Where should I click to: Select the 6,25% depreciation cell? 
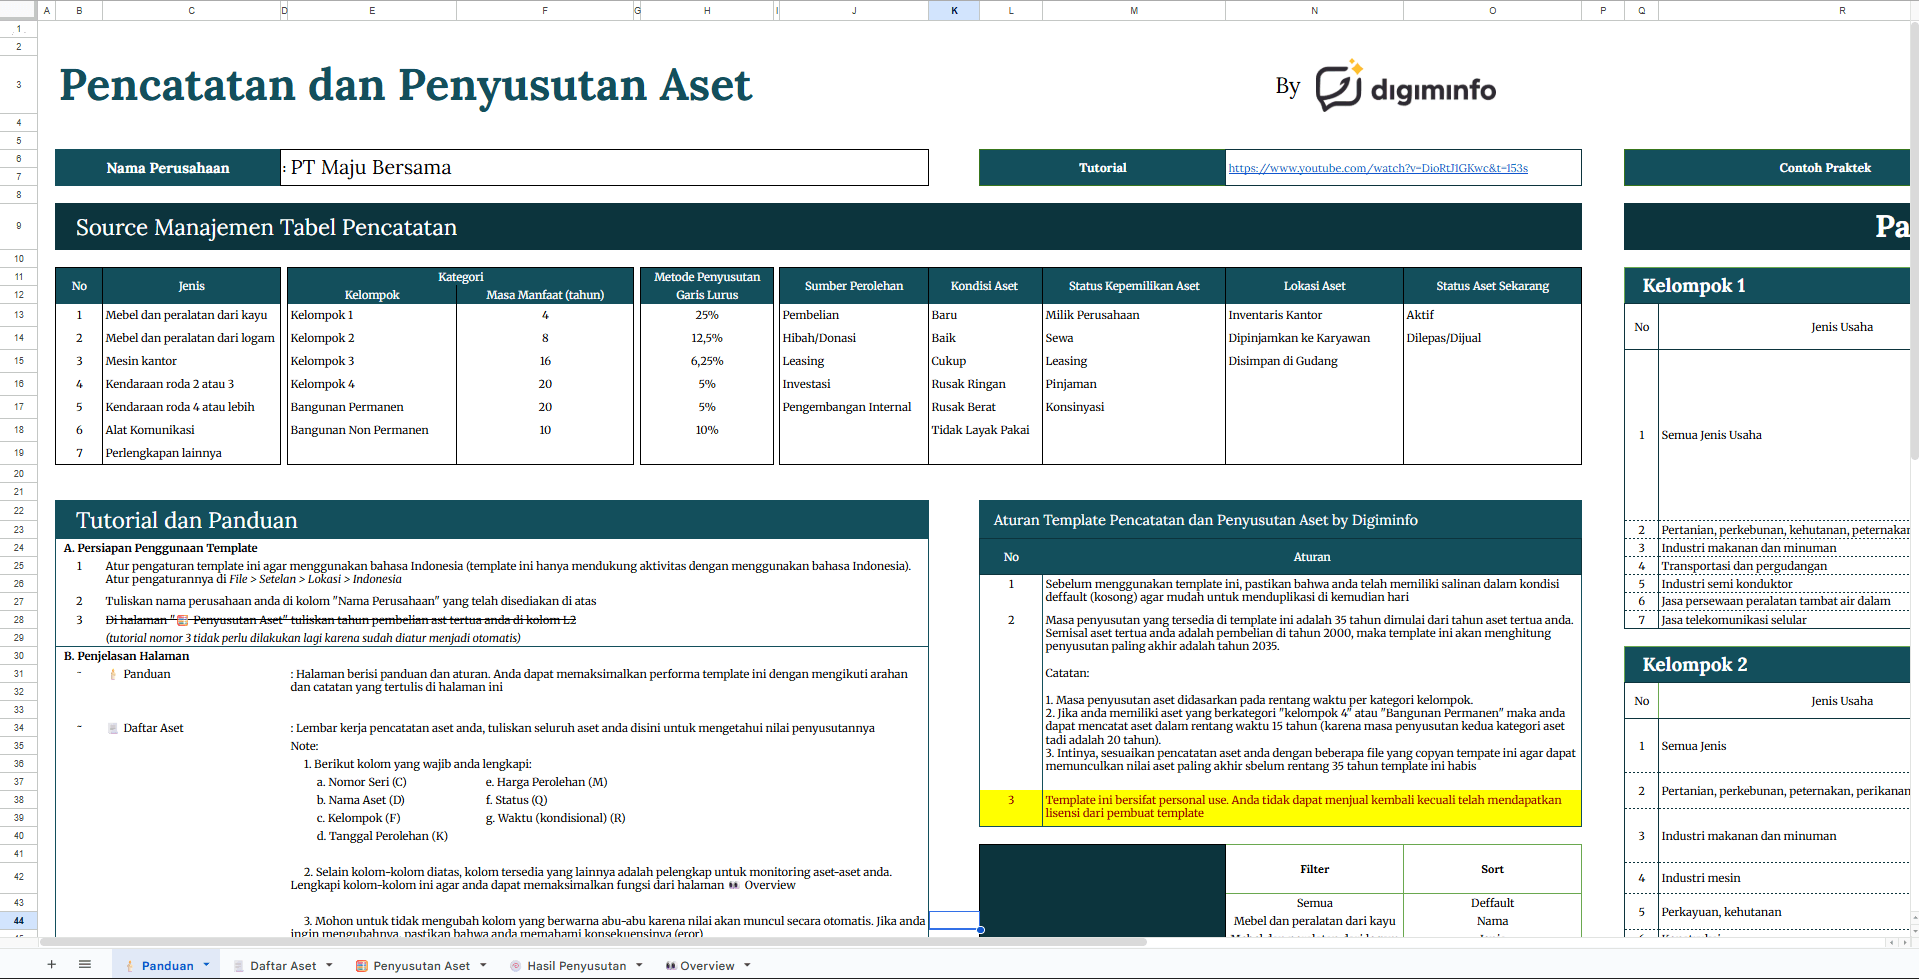tap(707, 361)
